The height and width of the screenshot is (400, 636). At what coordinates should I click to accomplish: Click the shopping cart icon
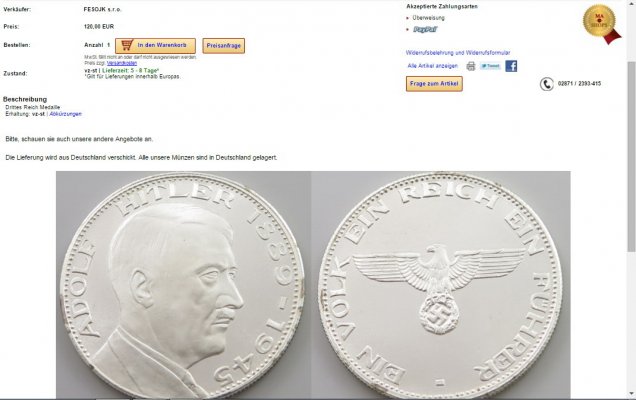[127, 45]
